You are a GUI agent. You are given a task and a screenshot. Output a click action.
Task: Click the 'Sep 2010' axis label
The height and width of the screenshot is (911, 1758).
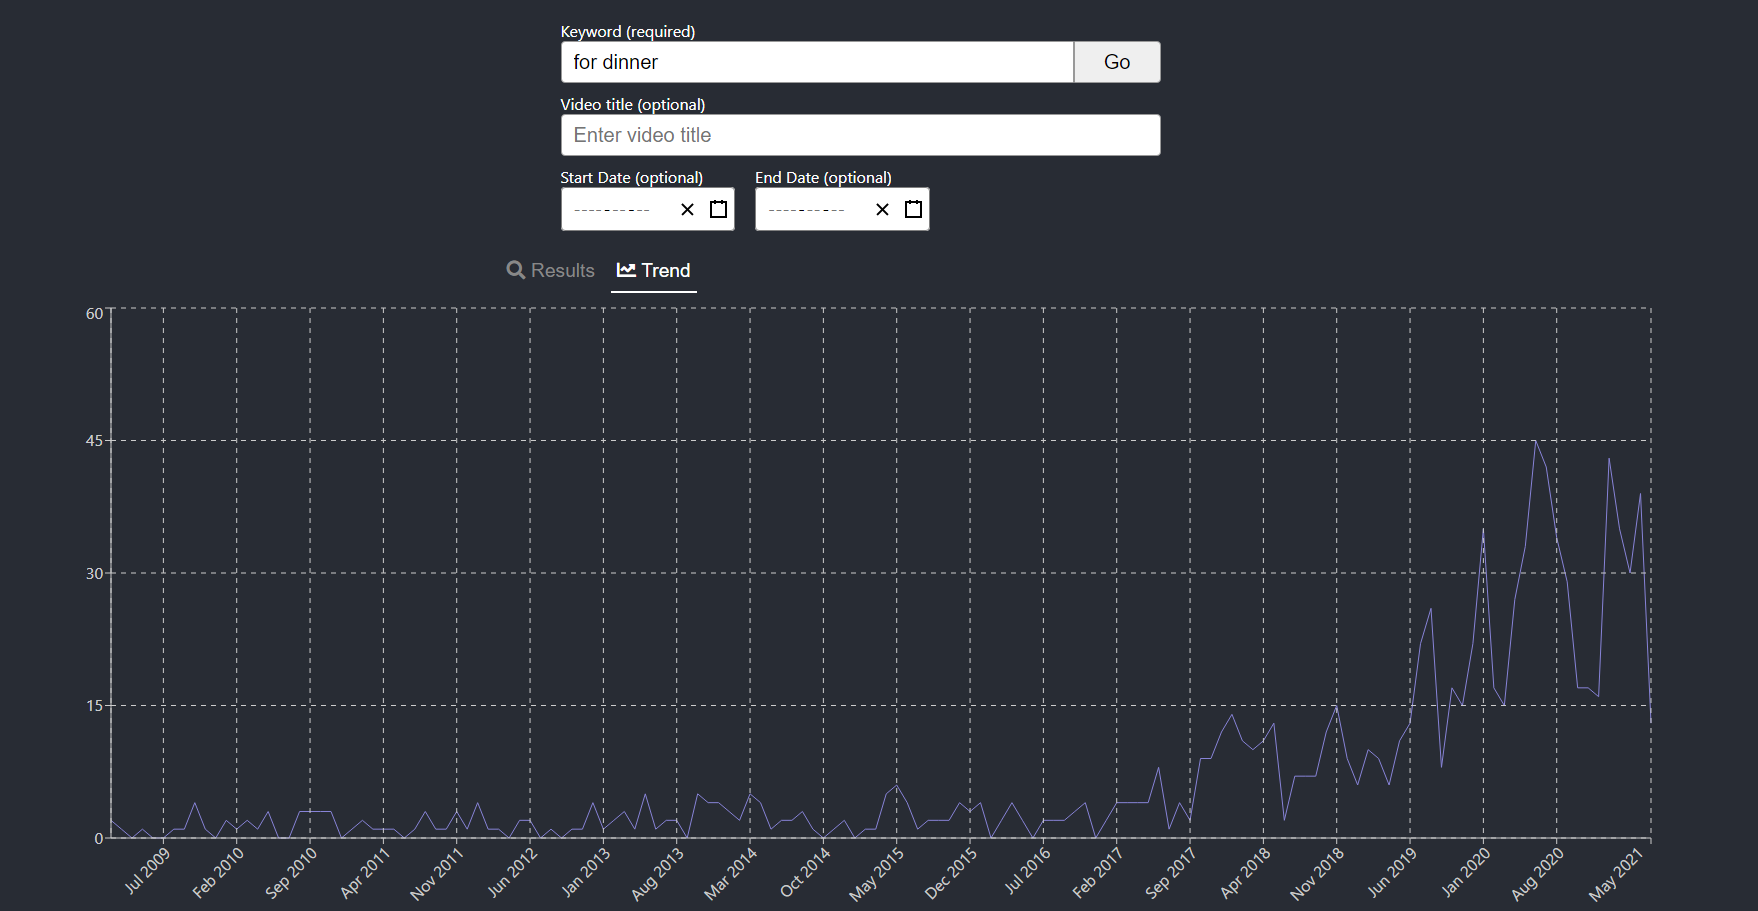pos(291,873)
